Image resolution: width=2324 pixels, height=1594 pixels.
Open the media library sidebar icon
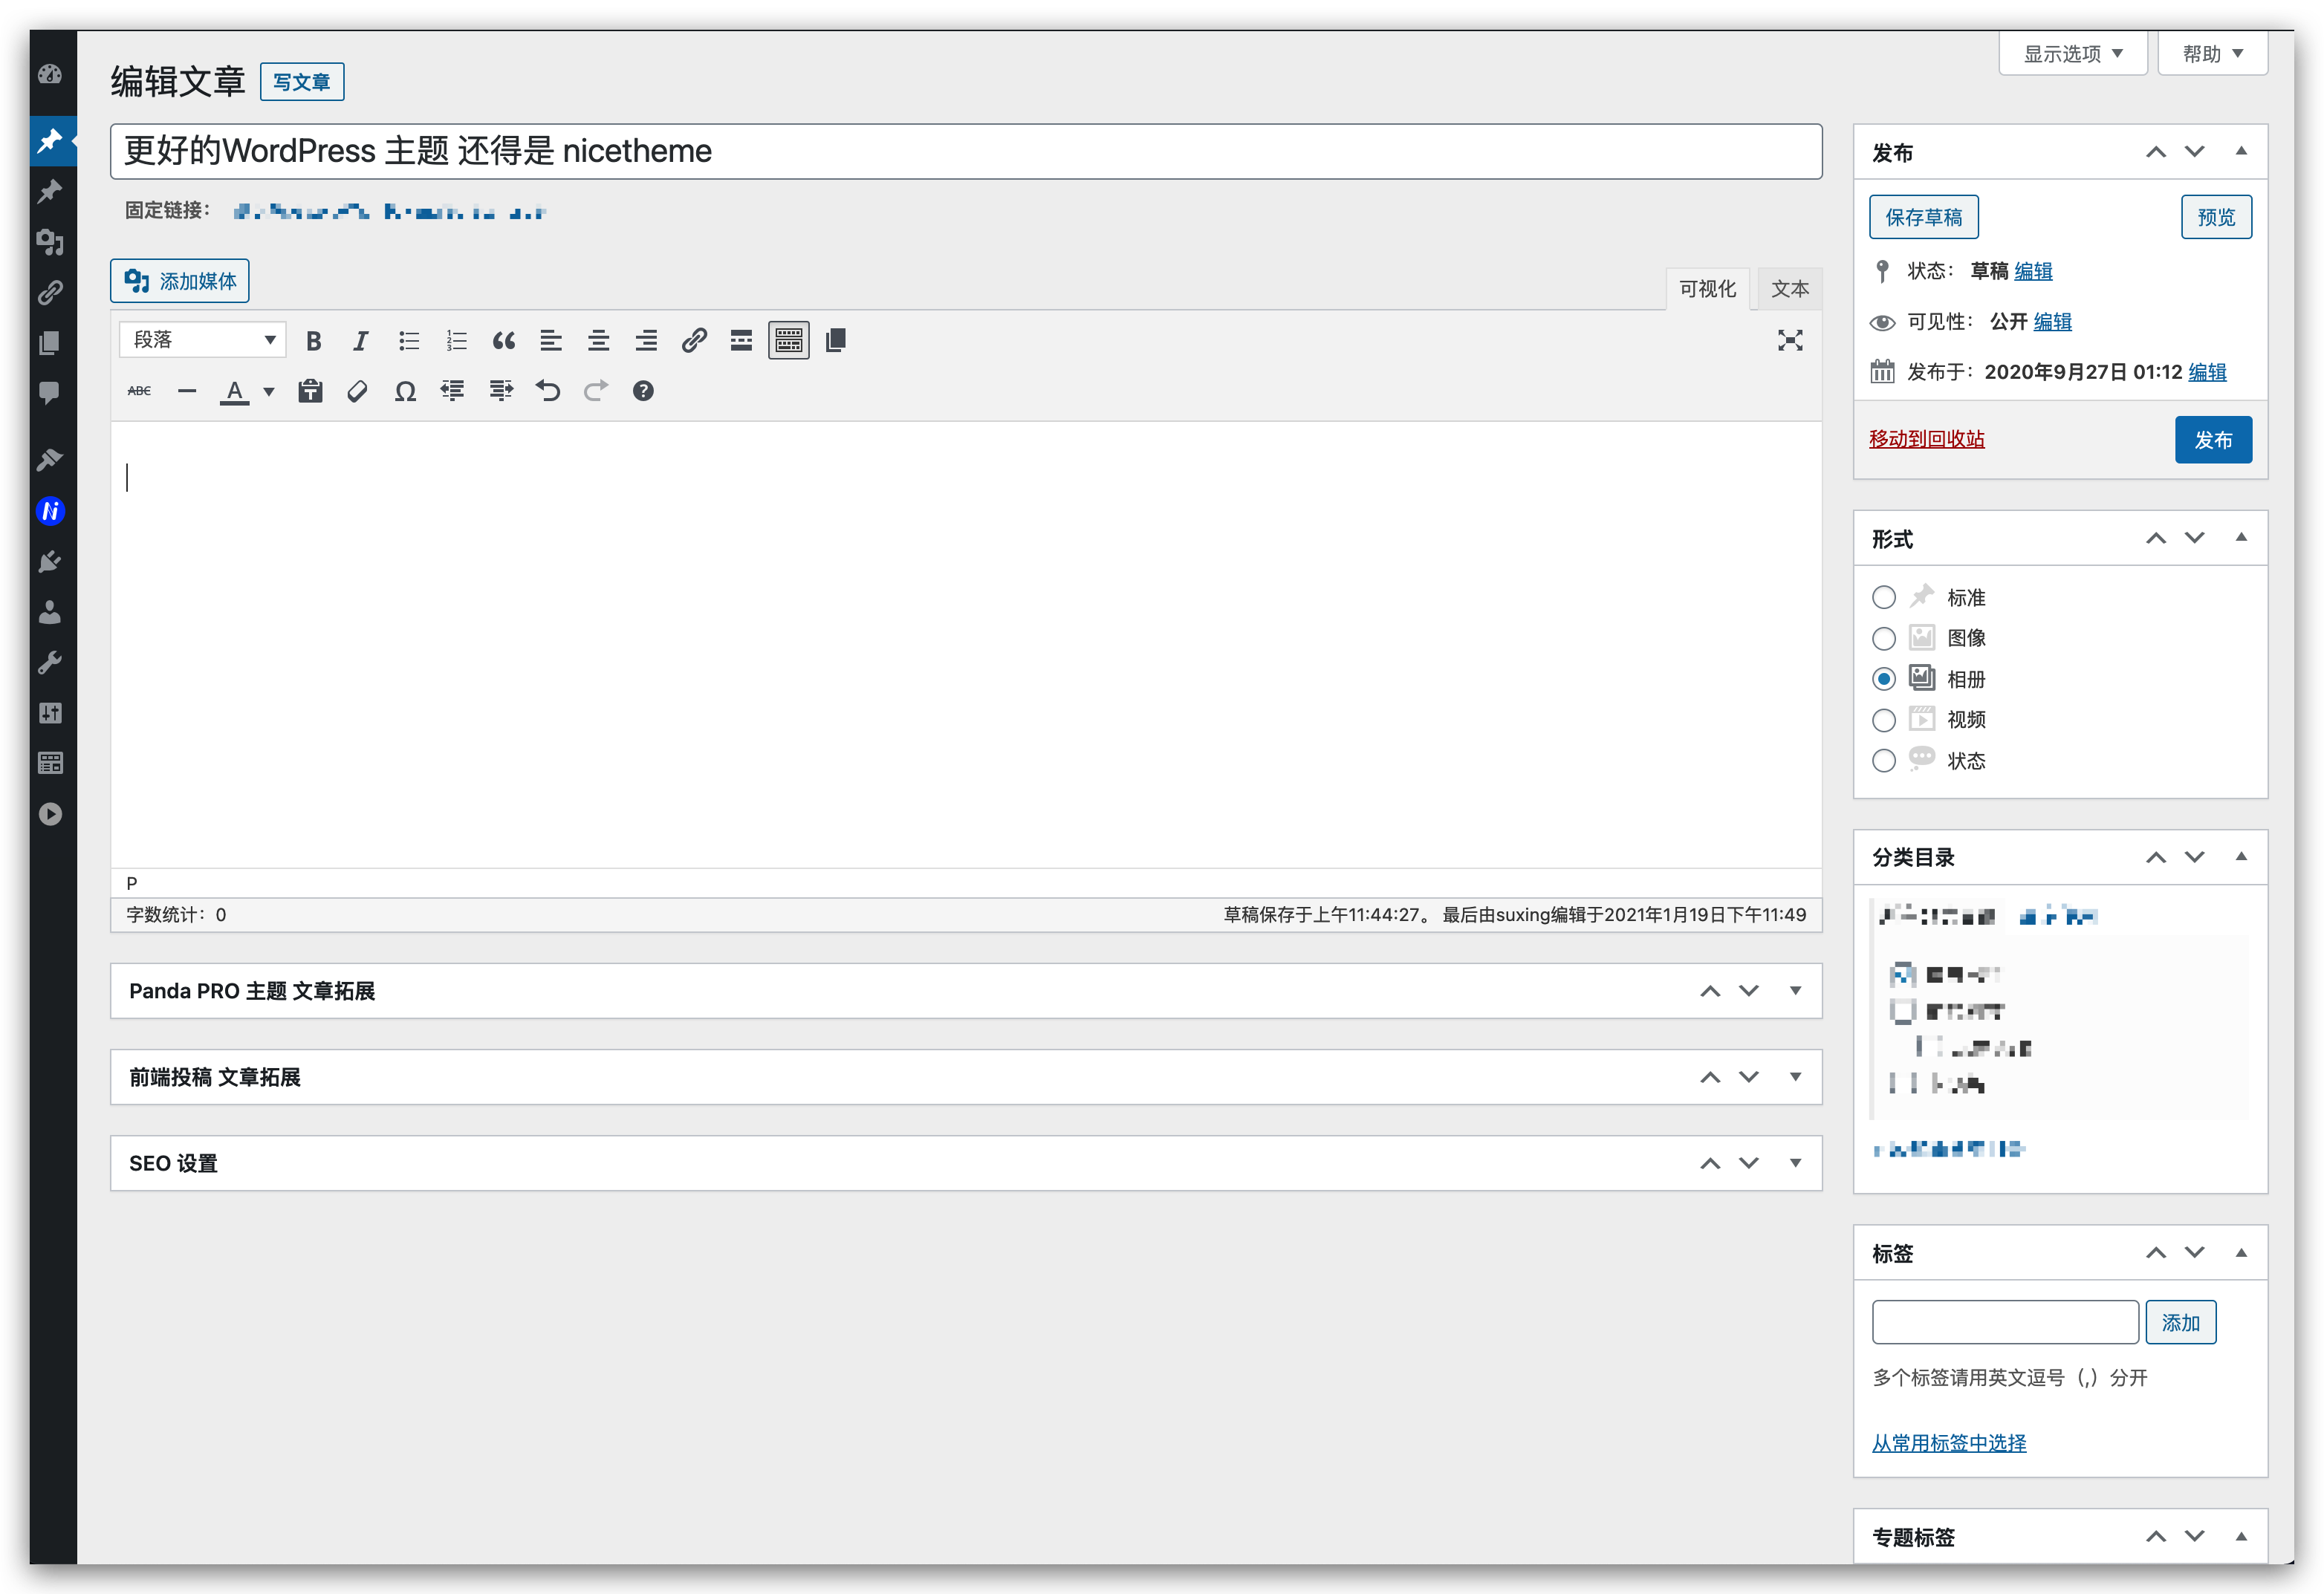50,242
